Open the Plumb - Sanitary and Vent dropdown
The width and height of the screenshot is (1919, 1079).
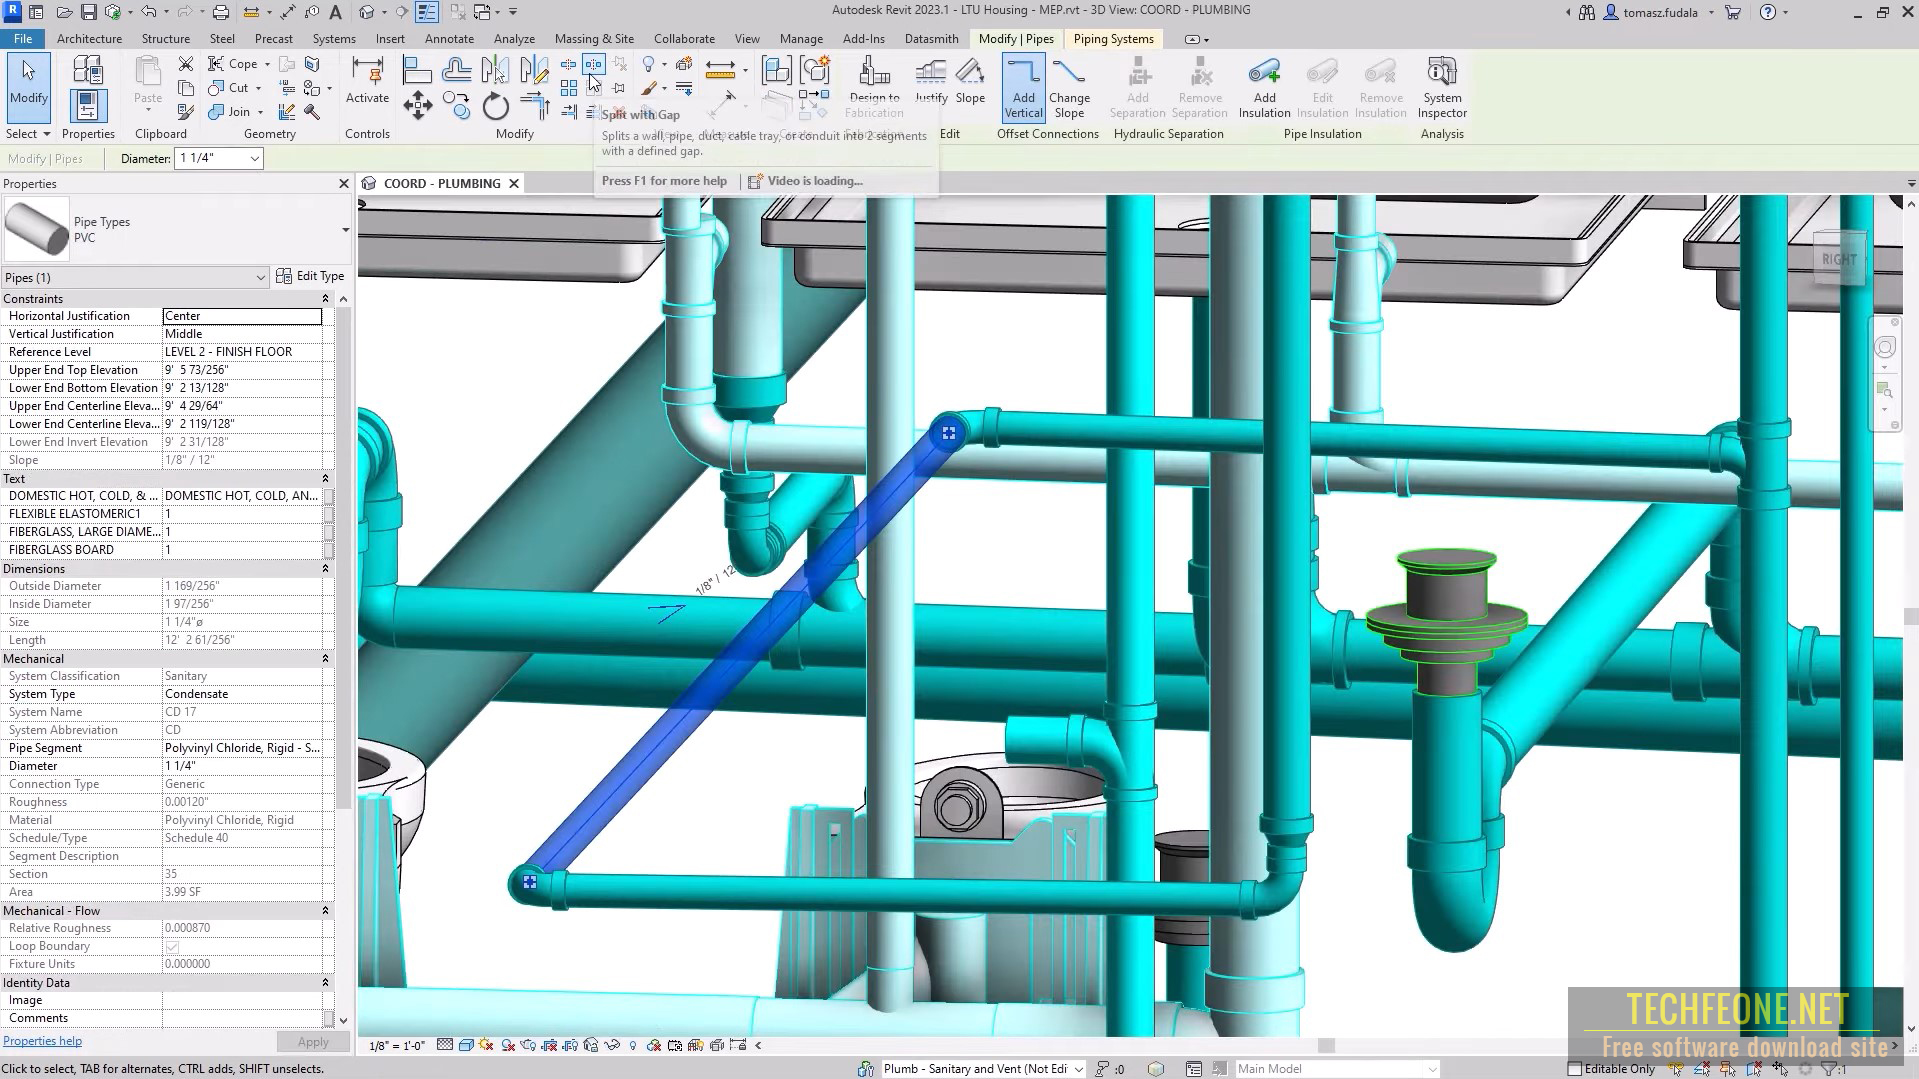click(x=1077, y=1068)
